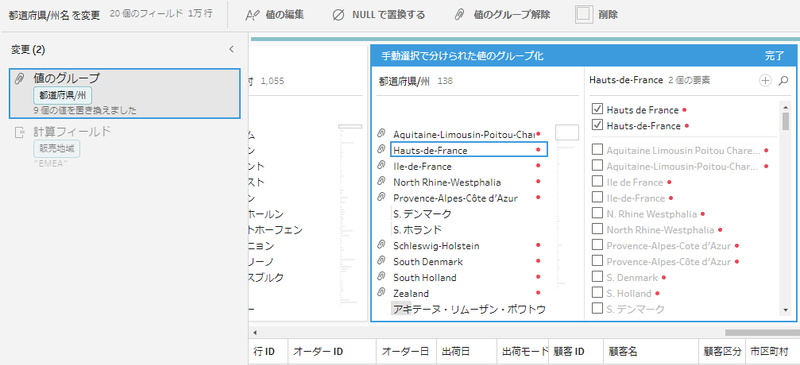Click paperclip icon beside Schleswig-Holstein
The image size is (800, 365).
point(381,245)
